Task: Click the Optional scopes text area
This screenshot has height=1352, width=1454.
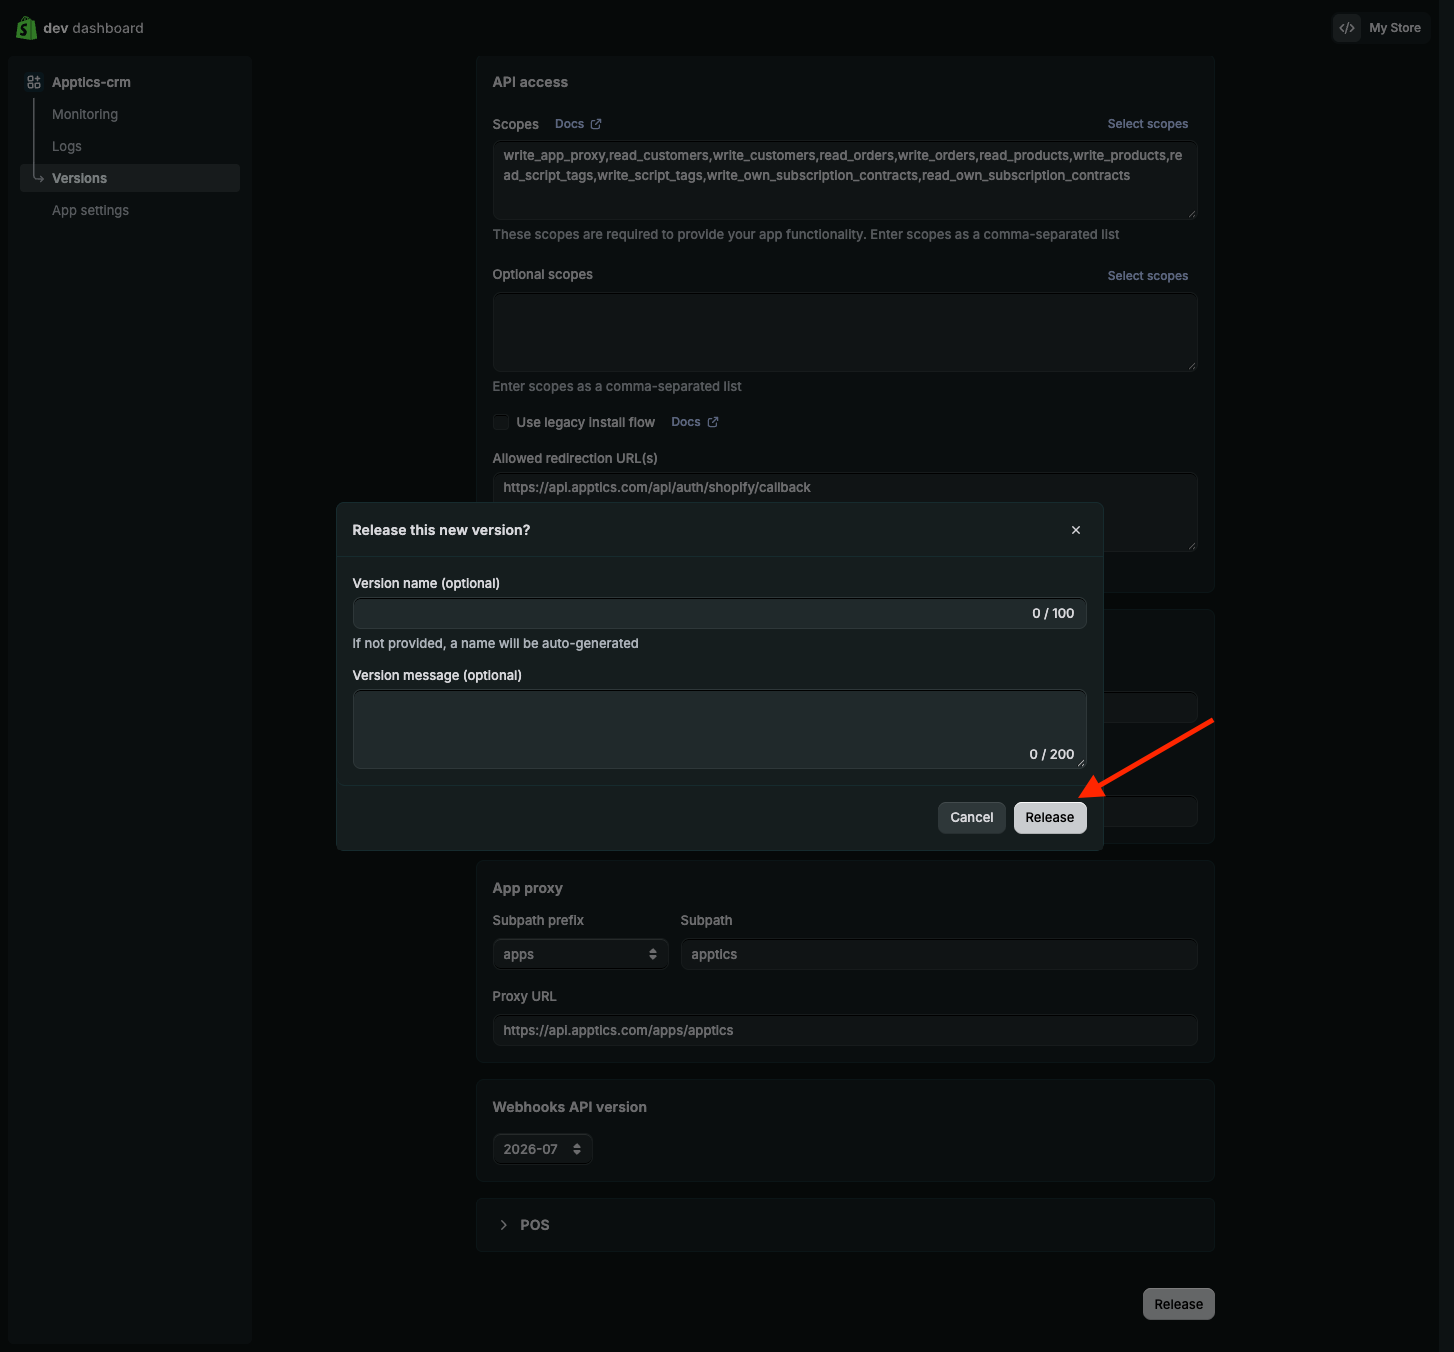Action: click(x=845, y=332)
